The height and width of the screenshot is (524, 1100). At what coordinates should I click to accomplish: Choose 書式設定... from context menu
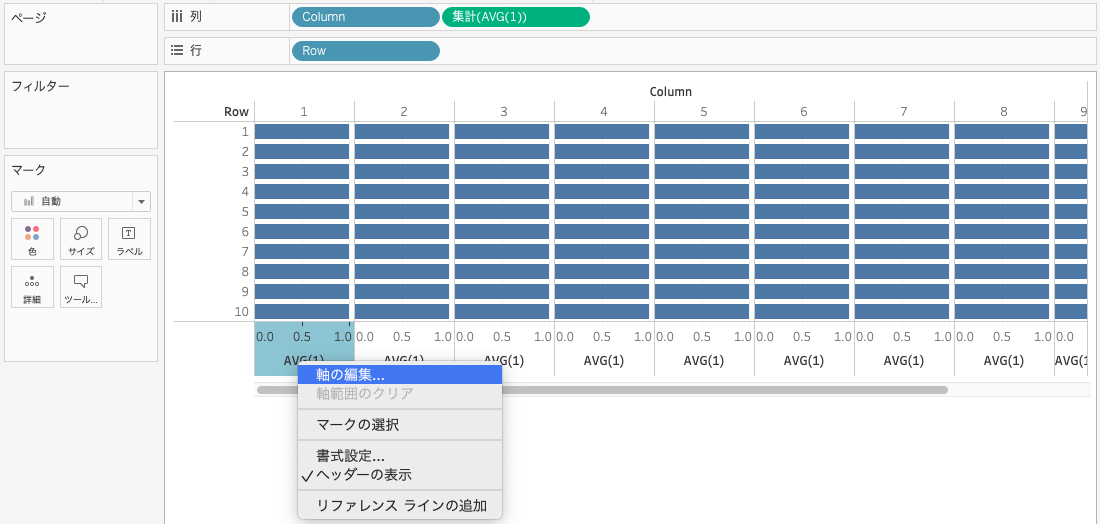coord(400,457)
